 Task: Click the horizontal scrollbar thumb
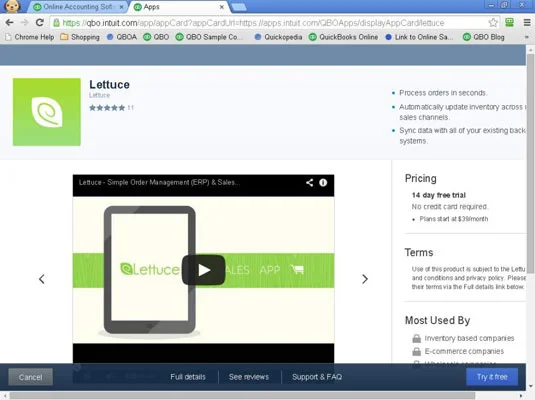click(x=242, y=396)
